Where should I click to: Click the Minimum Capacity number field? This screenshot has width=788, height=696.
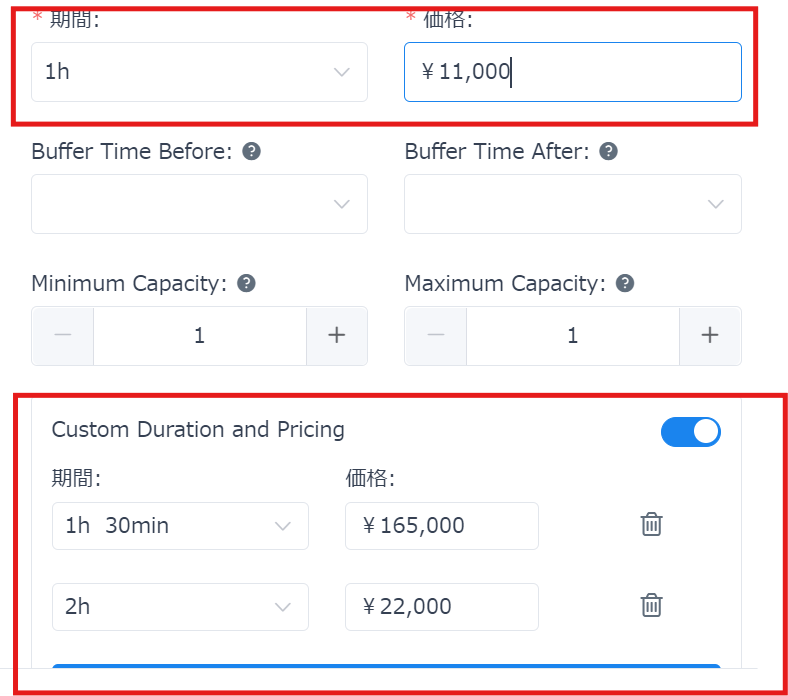199,336
